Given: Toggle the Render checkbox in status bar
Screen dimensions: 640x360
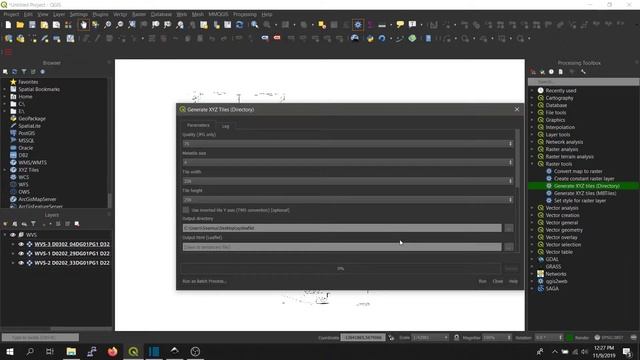Looking at the screenshot, I should point(570,338).
